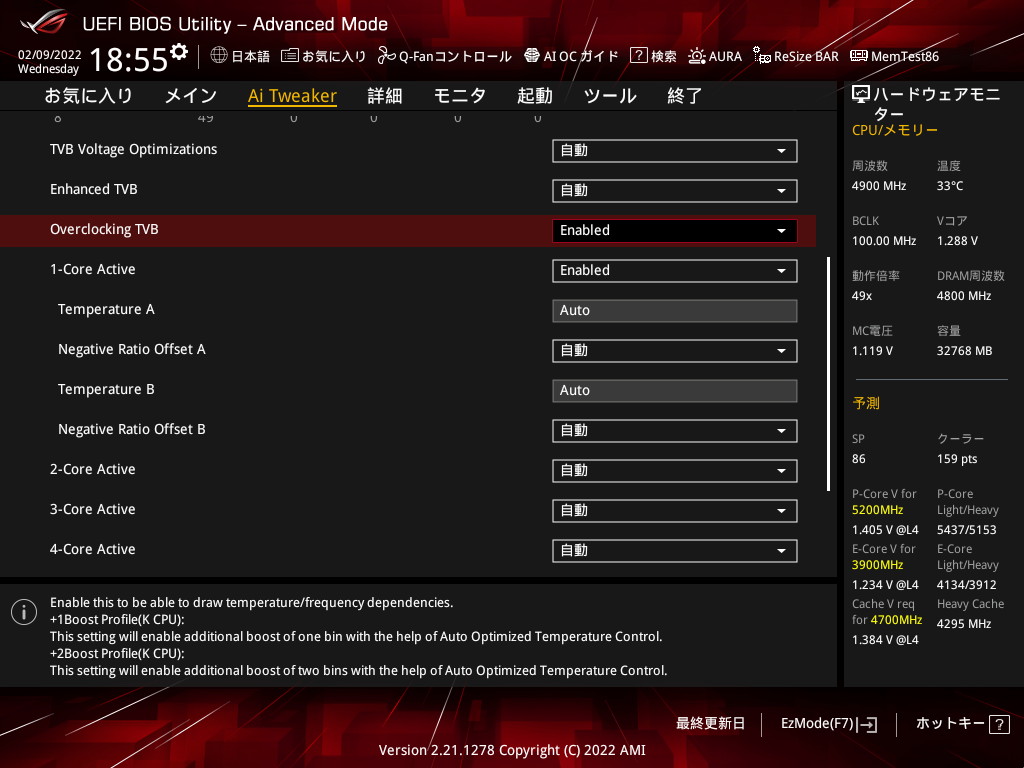1024x768 pixels.
Task: Click 日本語 language label
Action: (x=251, y=56)
